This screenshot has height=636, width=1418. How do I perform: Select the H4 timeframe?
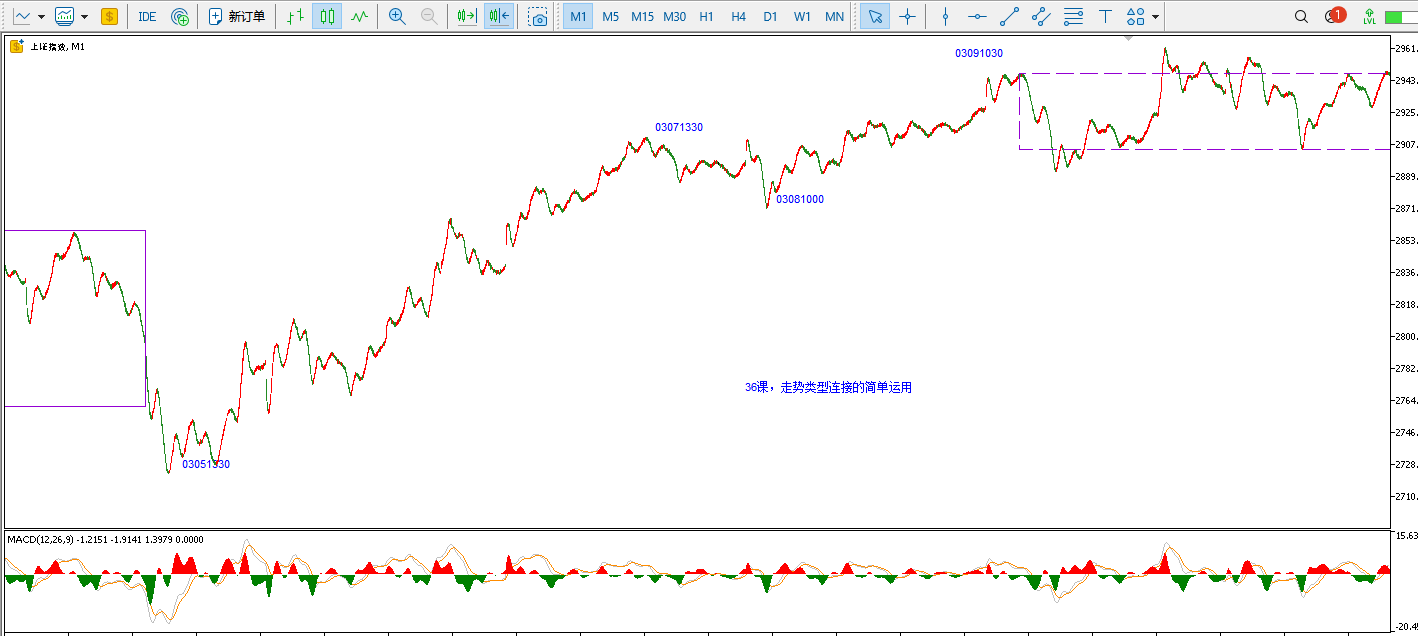738,16
